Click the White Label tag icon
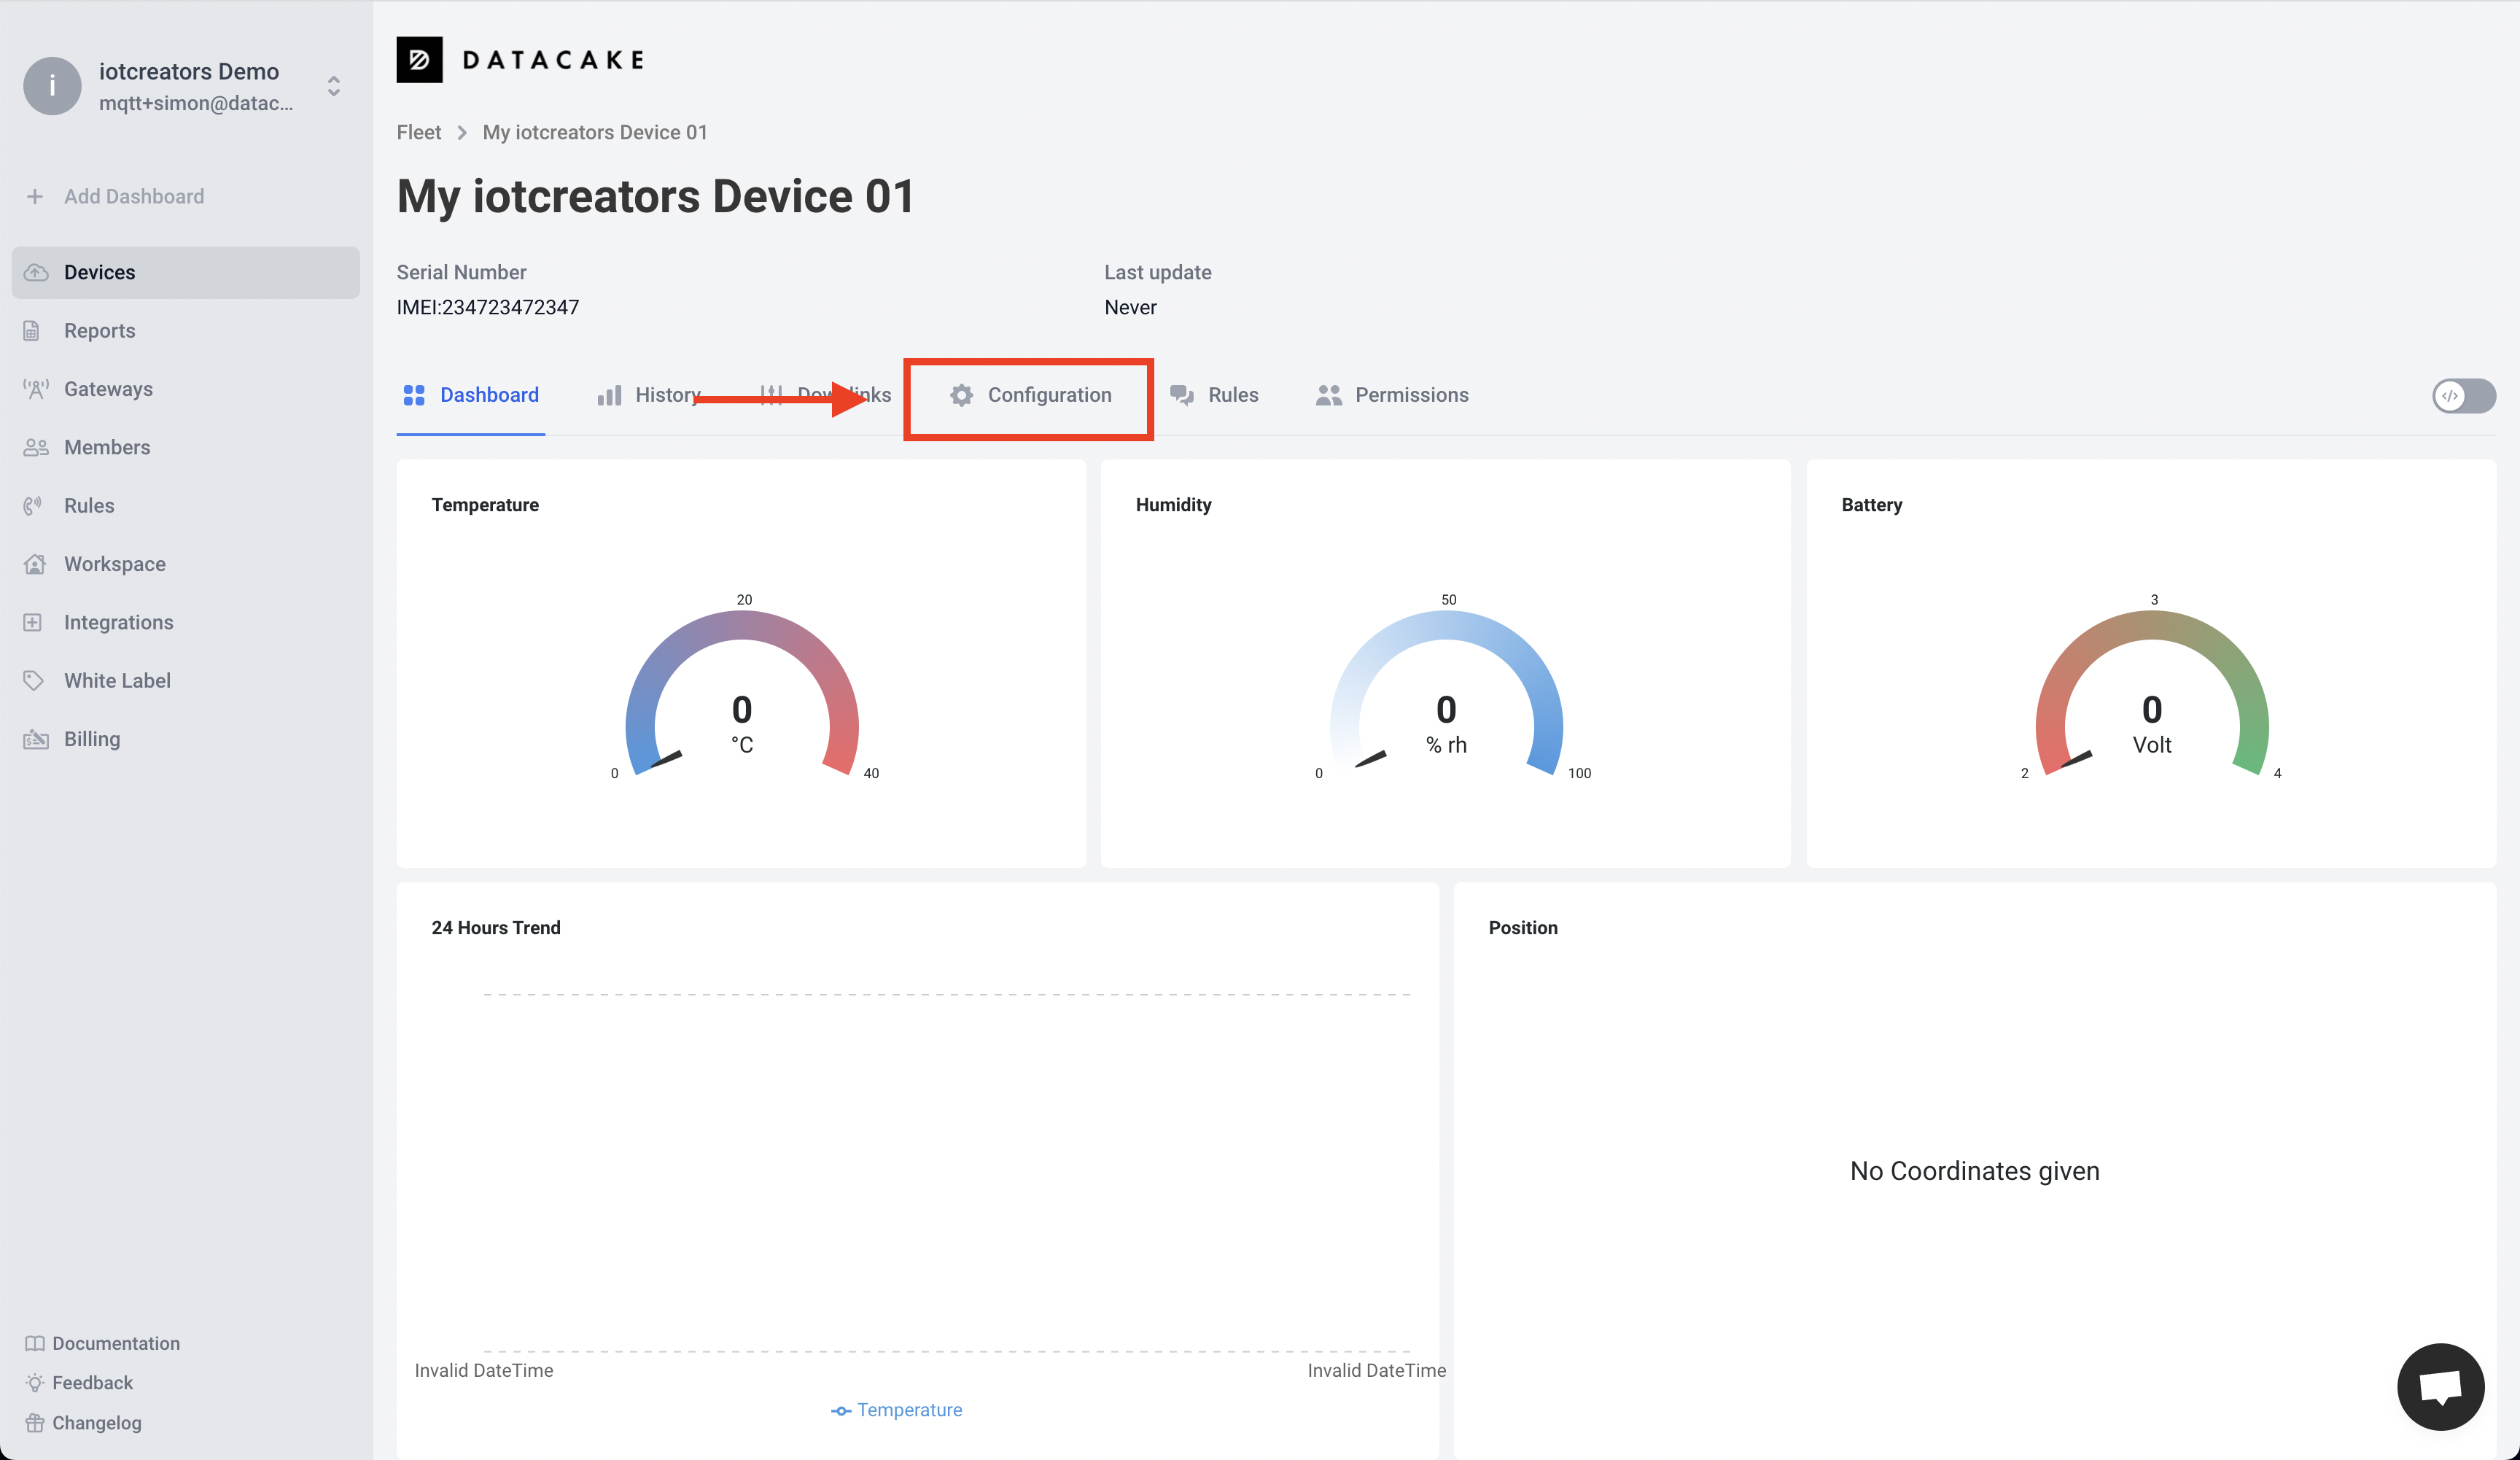 point(34,681)
